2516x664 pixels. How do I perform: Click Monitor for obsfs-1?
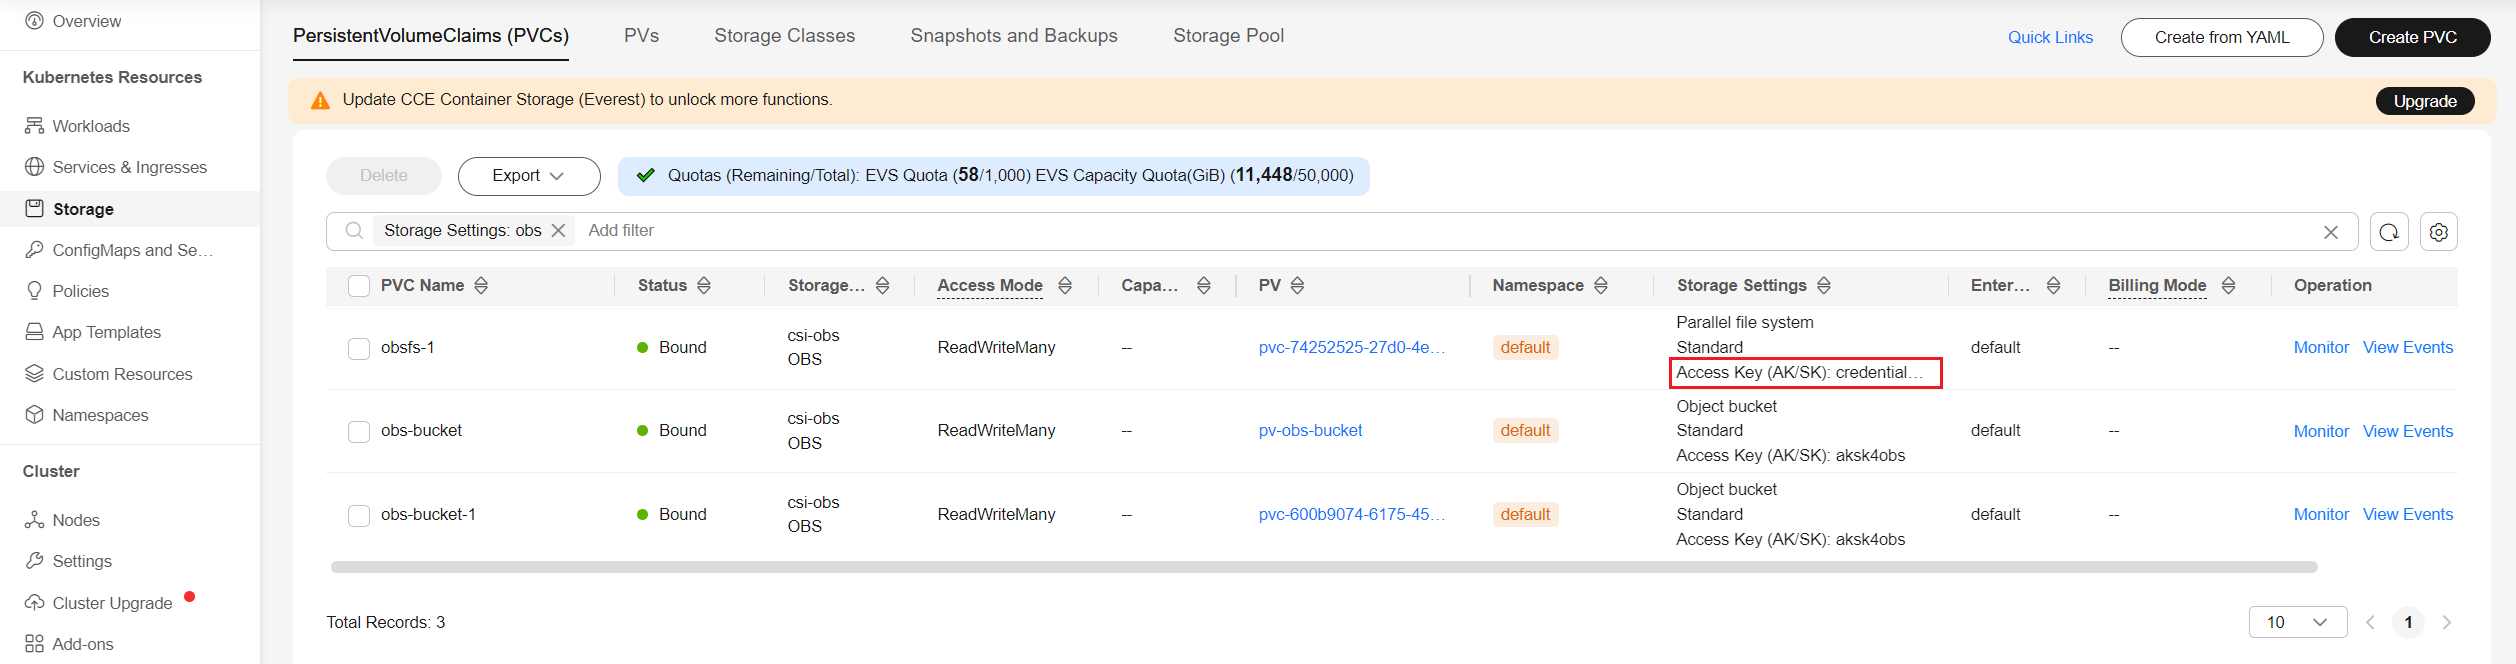[x=2321, y=347]
